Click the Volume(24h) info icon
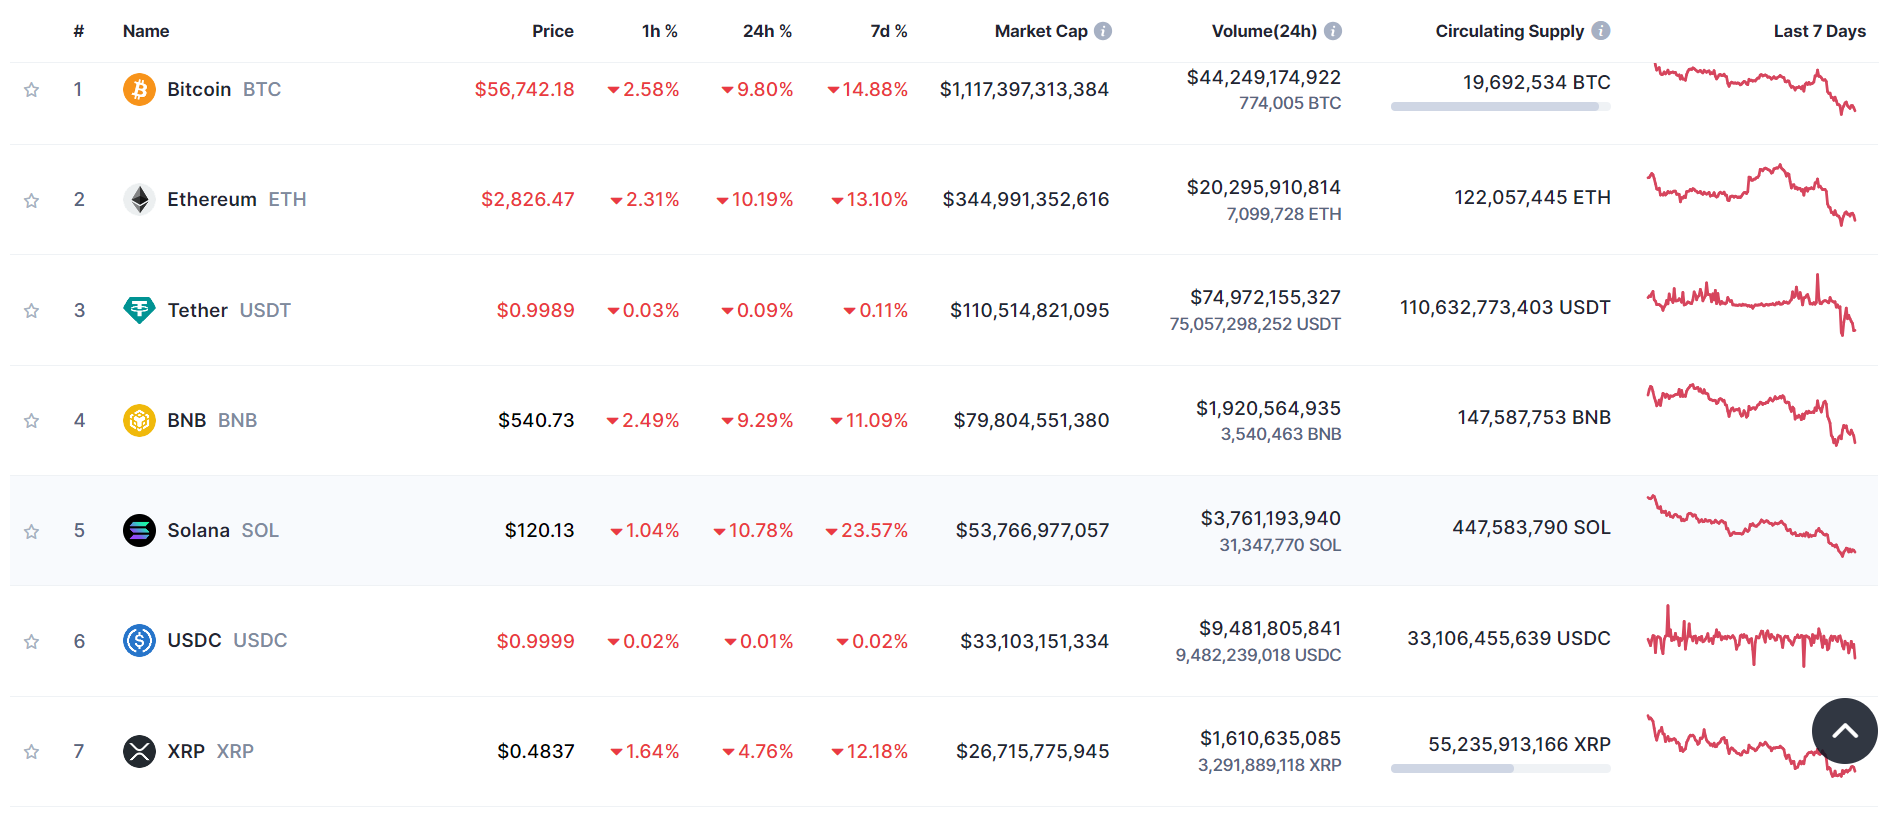Image resolution: width=1891 pixels, height=815 pixels. click(x=1333, y=31)
